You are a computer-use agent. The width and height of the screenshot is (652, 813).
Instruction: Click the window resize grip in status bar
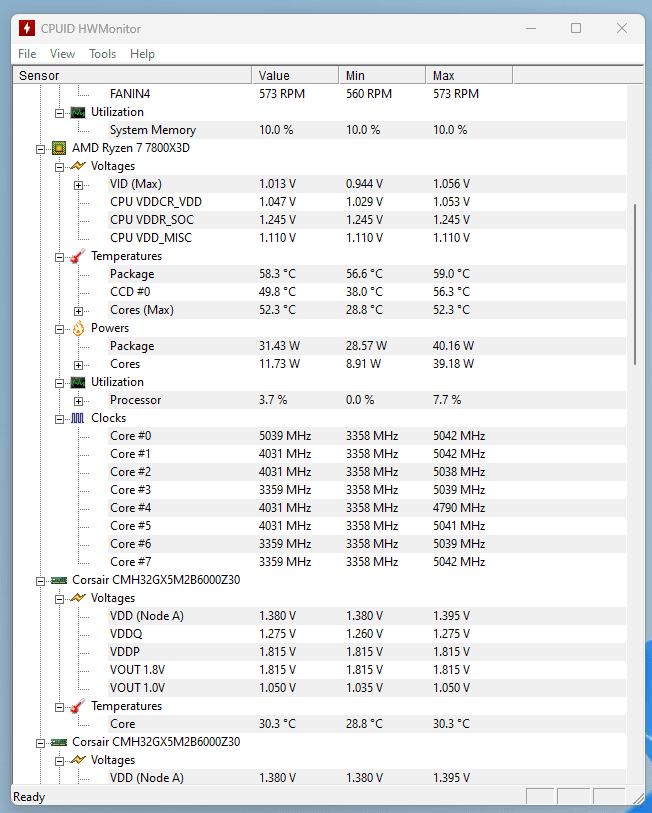click(x=638, y=798)
